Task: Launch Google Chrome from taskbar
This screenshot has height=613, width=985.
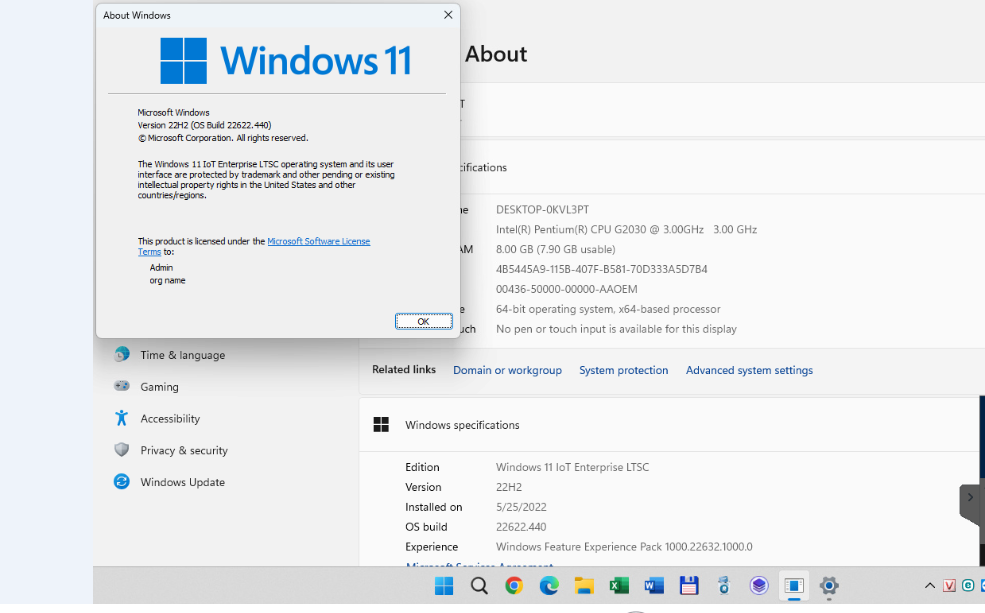Action: point(514,586)
